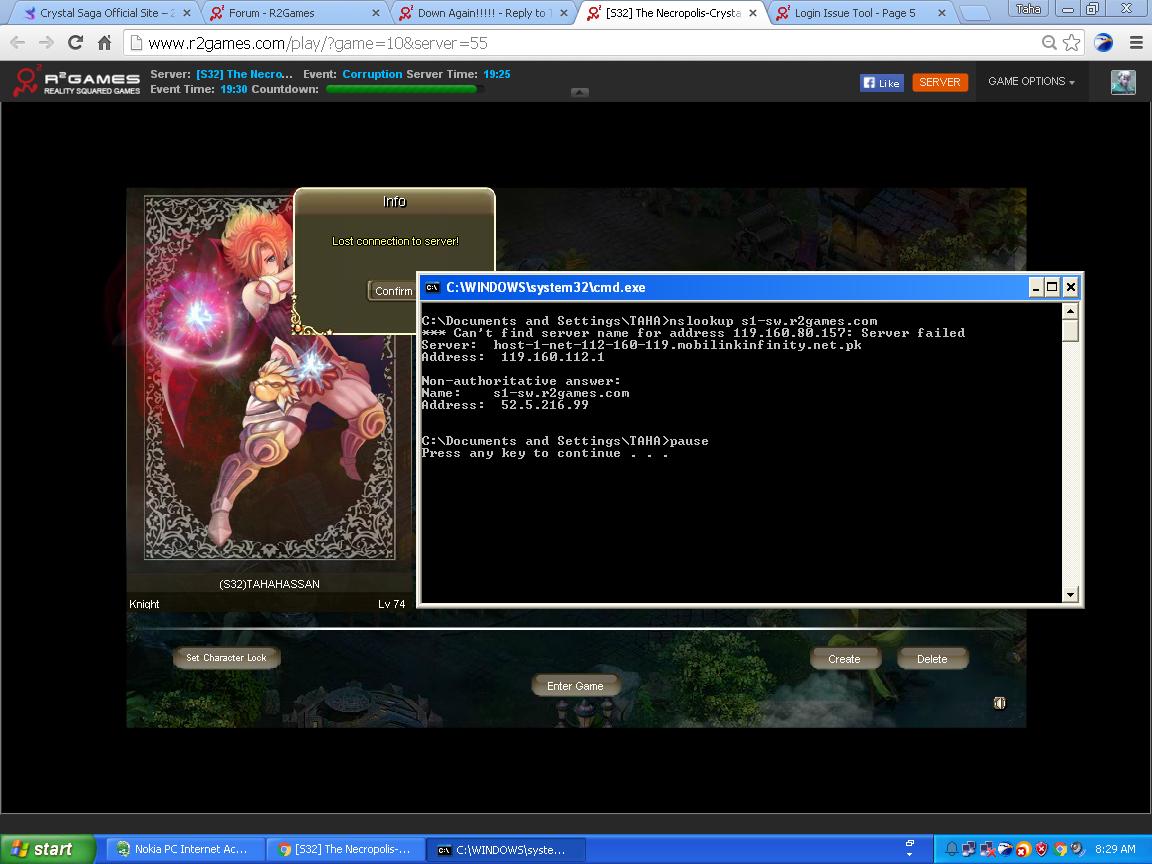
Task: Open the Windows Start menu
Action: (46, 849)
